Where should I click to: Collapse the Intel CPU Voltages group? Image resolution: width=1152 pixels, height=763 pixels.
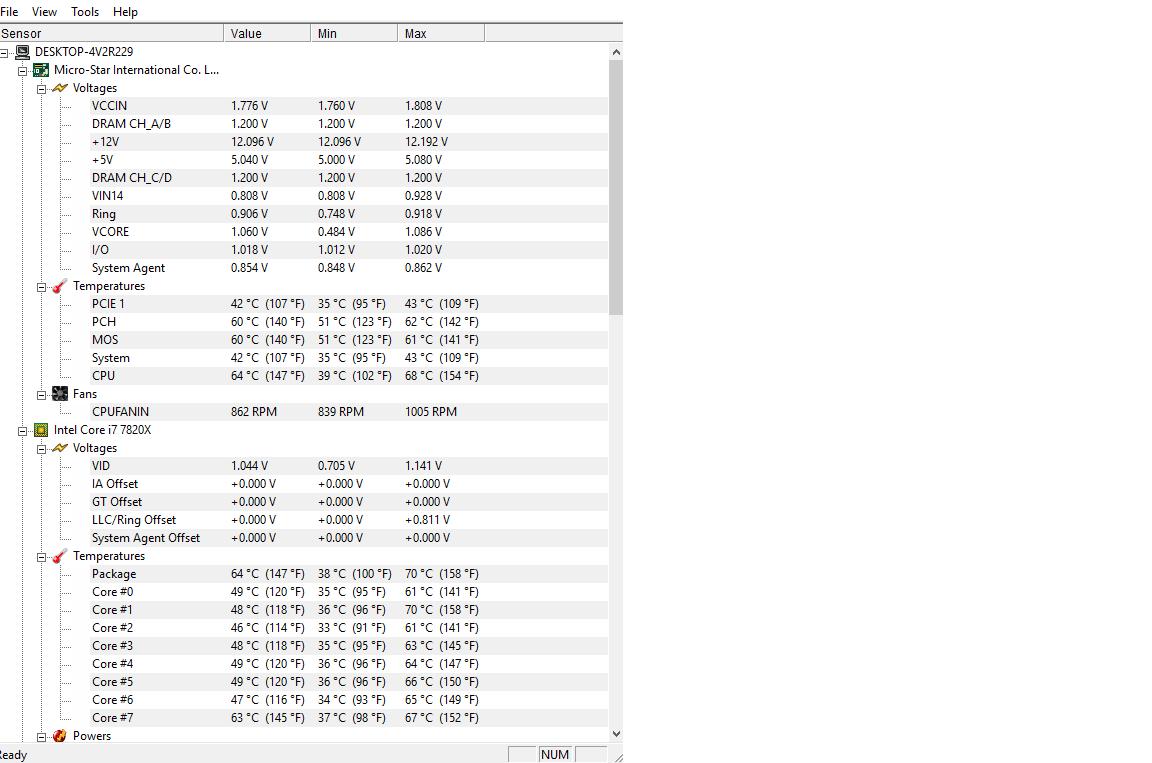tap(42, 449)
